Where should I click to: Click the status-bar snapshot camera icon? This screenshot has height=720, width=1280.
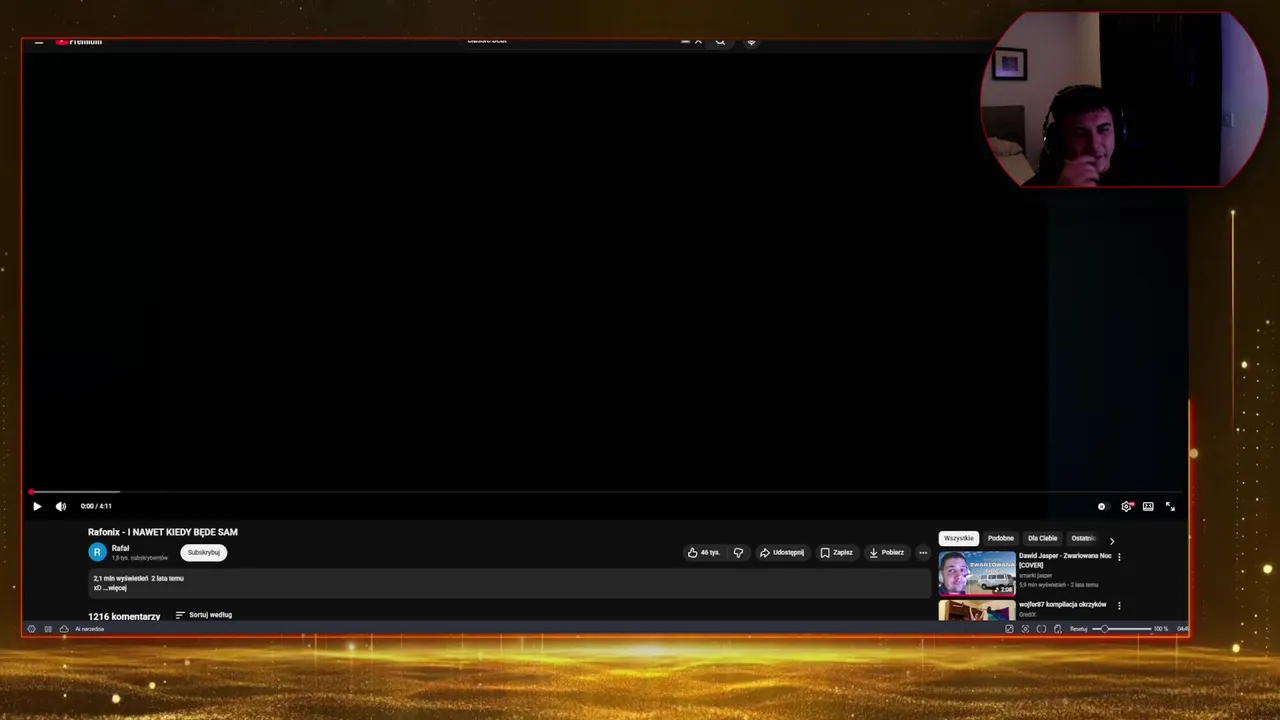[1025, 629]
